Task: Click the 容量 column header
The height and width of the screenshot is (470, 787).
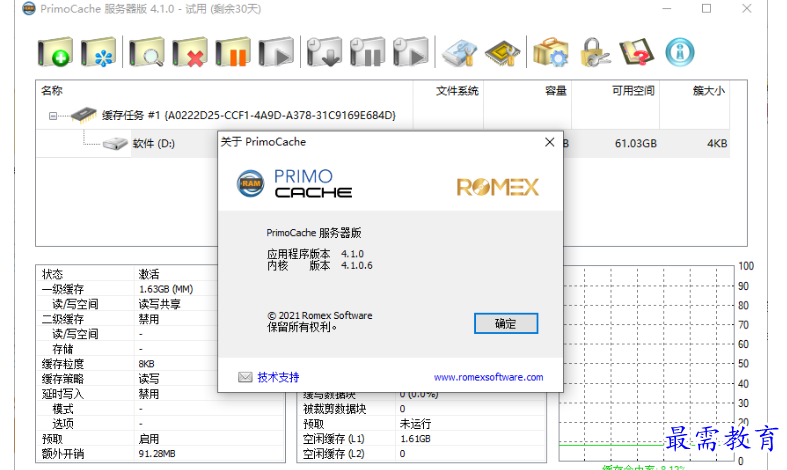Action: click(556, 91)
